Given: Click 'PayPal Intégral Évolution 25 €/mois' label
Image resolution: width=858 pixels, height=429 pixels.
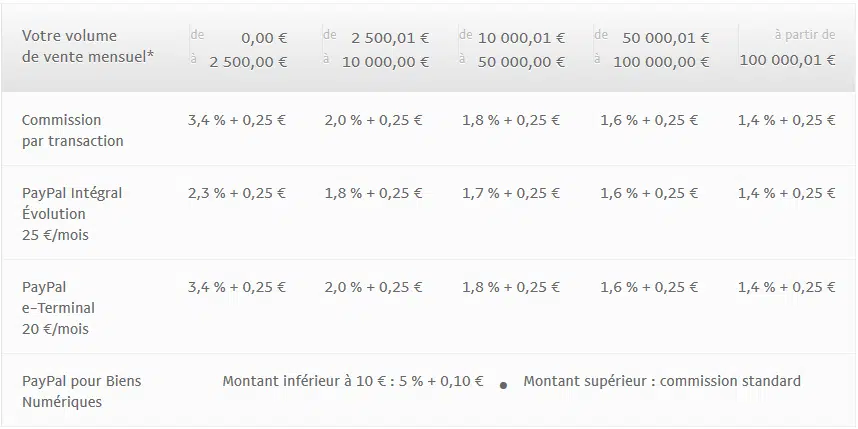Looking at the screenshot, I should tap(72, 214).
